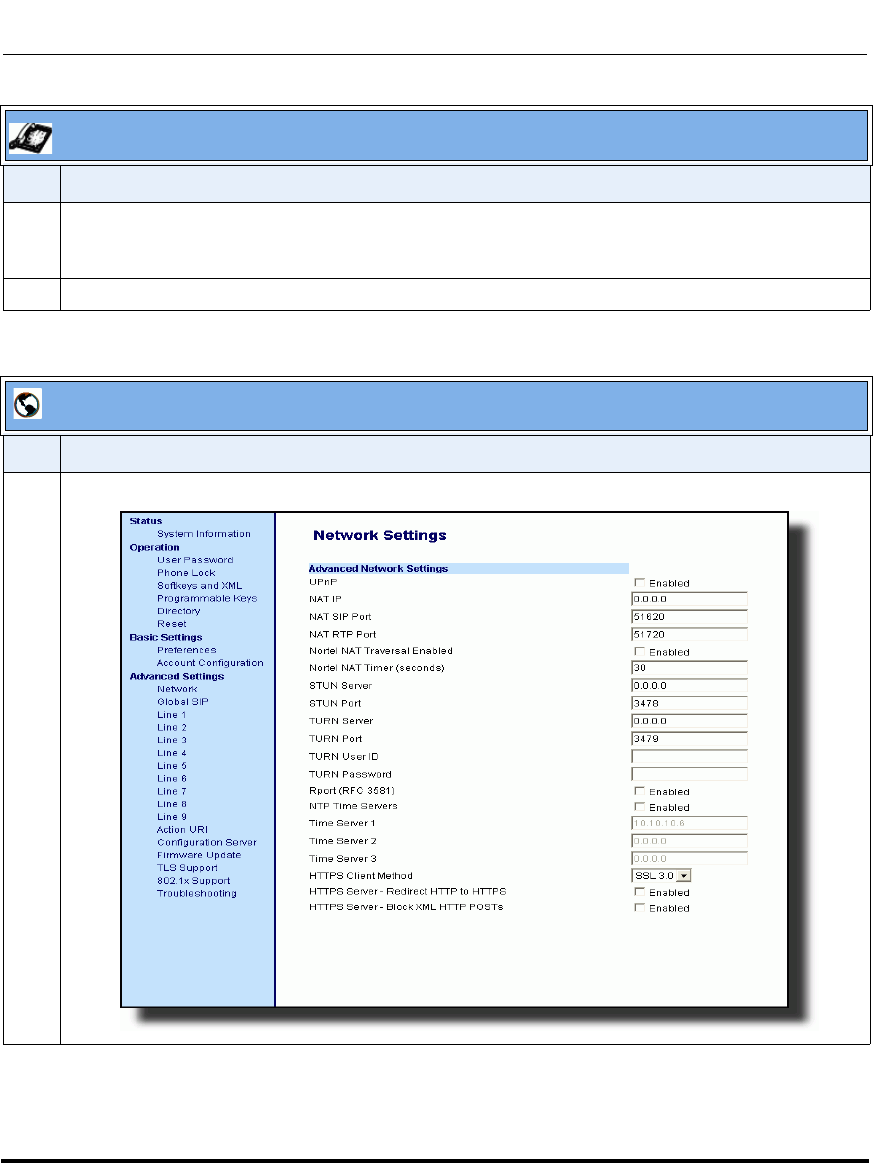Open Account Configuration page

[210, 663]
